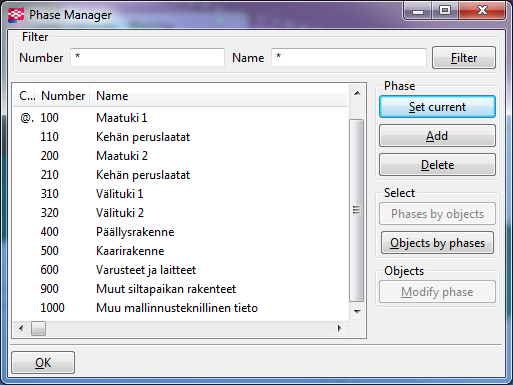
Task: Select phase row Varusteet ja laitteet
Action: [x=181, y=270]
